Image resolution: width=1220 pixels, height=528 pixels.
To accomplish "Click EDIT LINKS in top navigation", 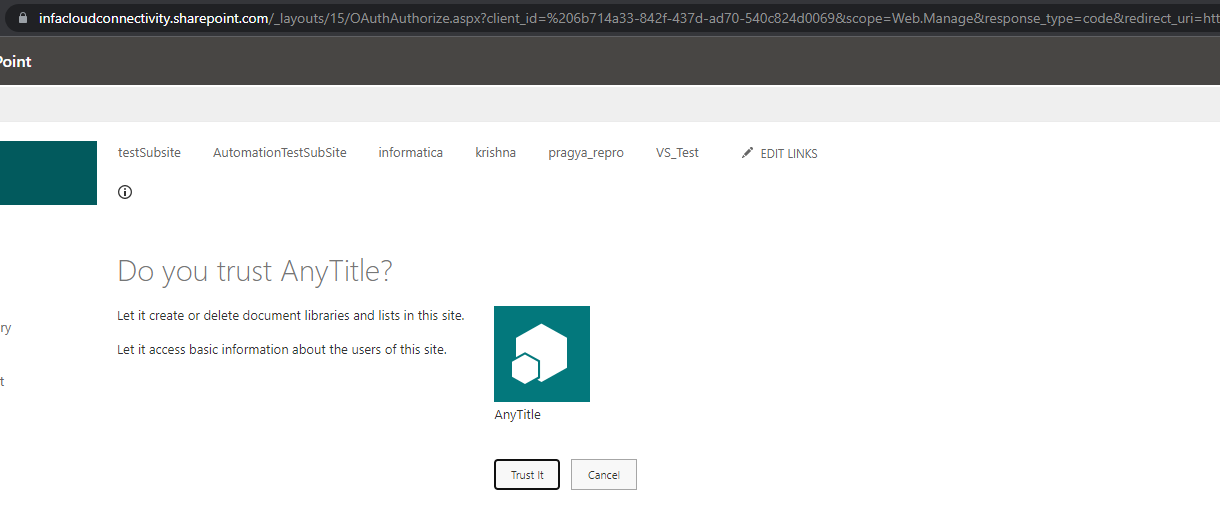I will [x=789, y=154].
